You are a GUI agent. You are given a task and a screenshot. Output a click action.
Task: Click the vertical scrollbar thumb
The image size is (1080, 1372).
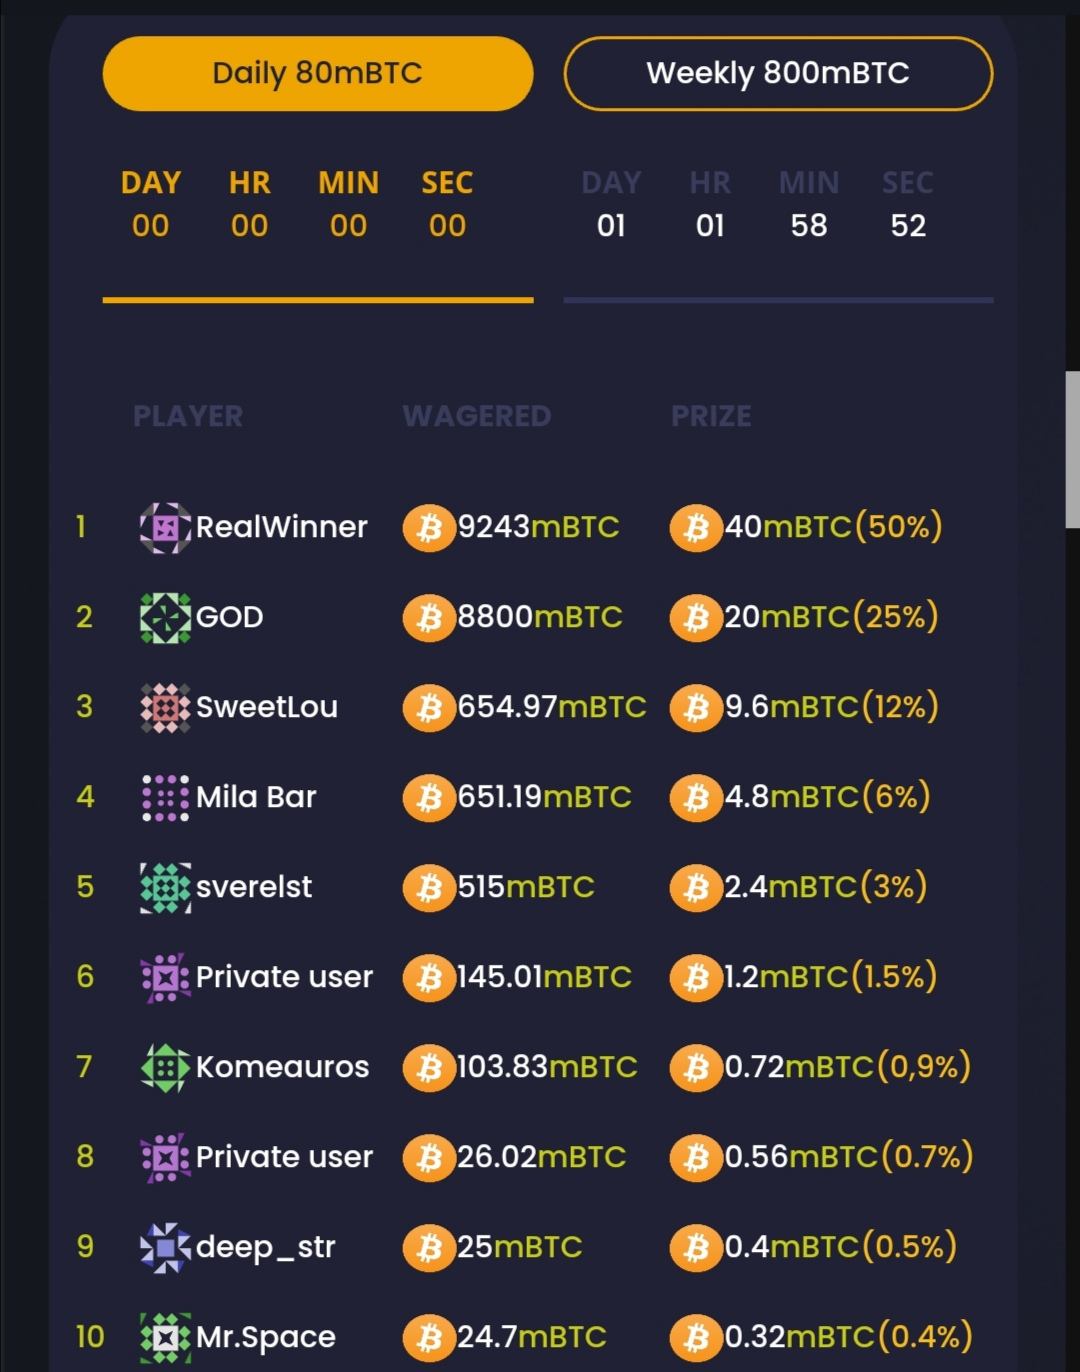[1072, 450]
